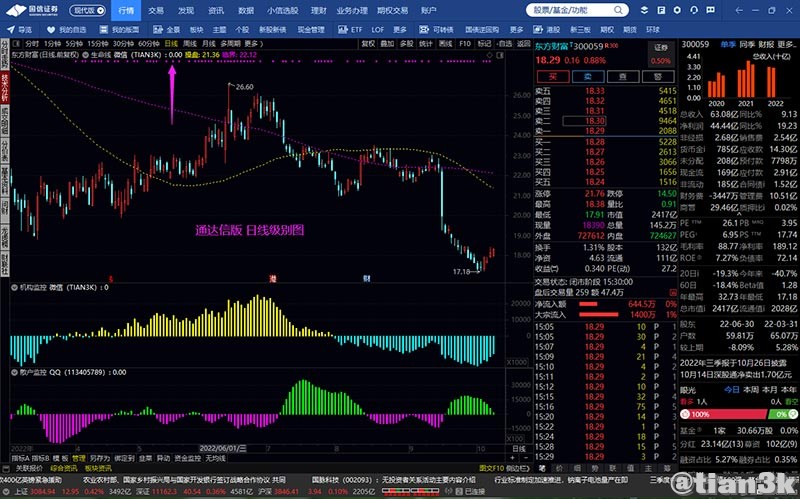The image size is (800, 499).
Task: Switch chart period to 周线
Action: (x=190, y=44)
